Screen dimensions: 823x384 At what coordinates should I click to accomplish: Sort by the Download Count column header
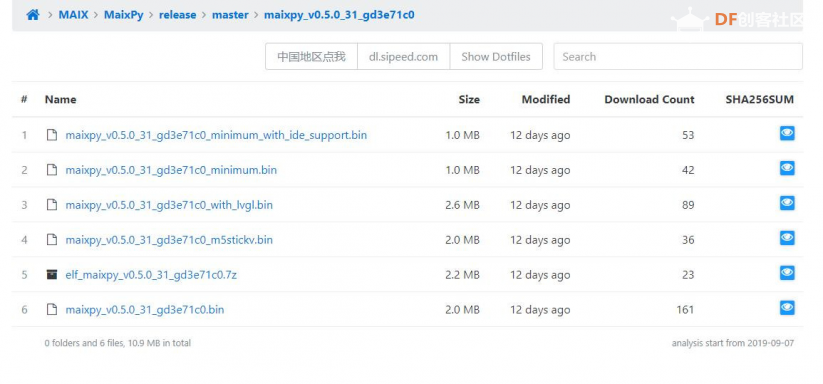click(649, 99)
